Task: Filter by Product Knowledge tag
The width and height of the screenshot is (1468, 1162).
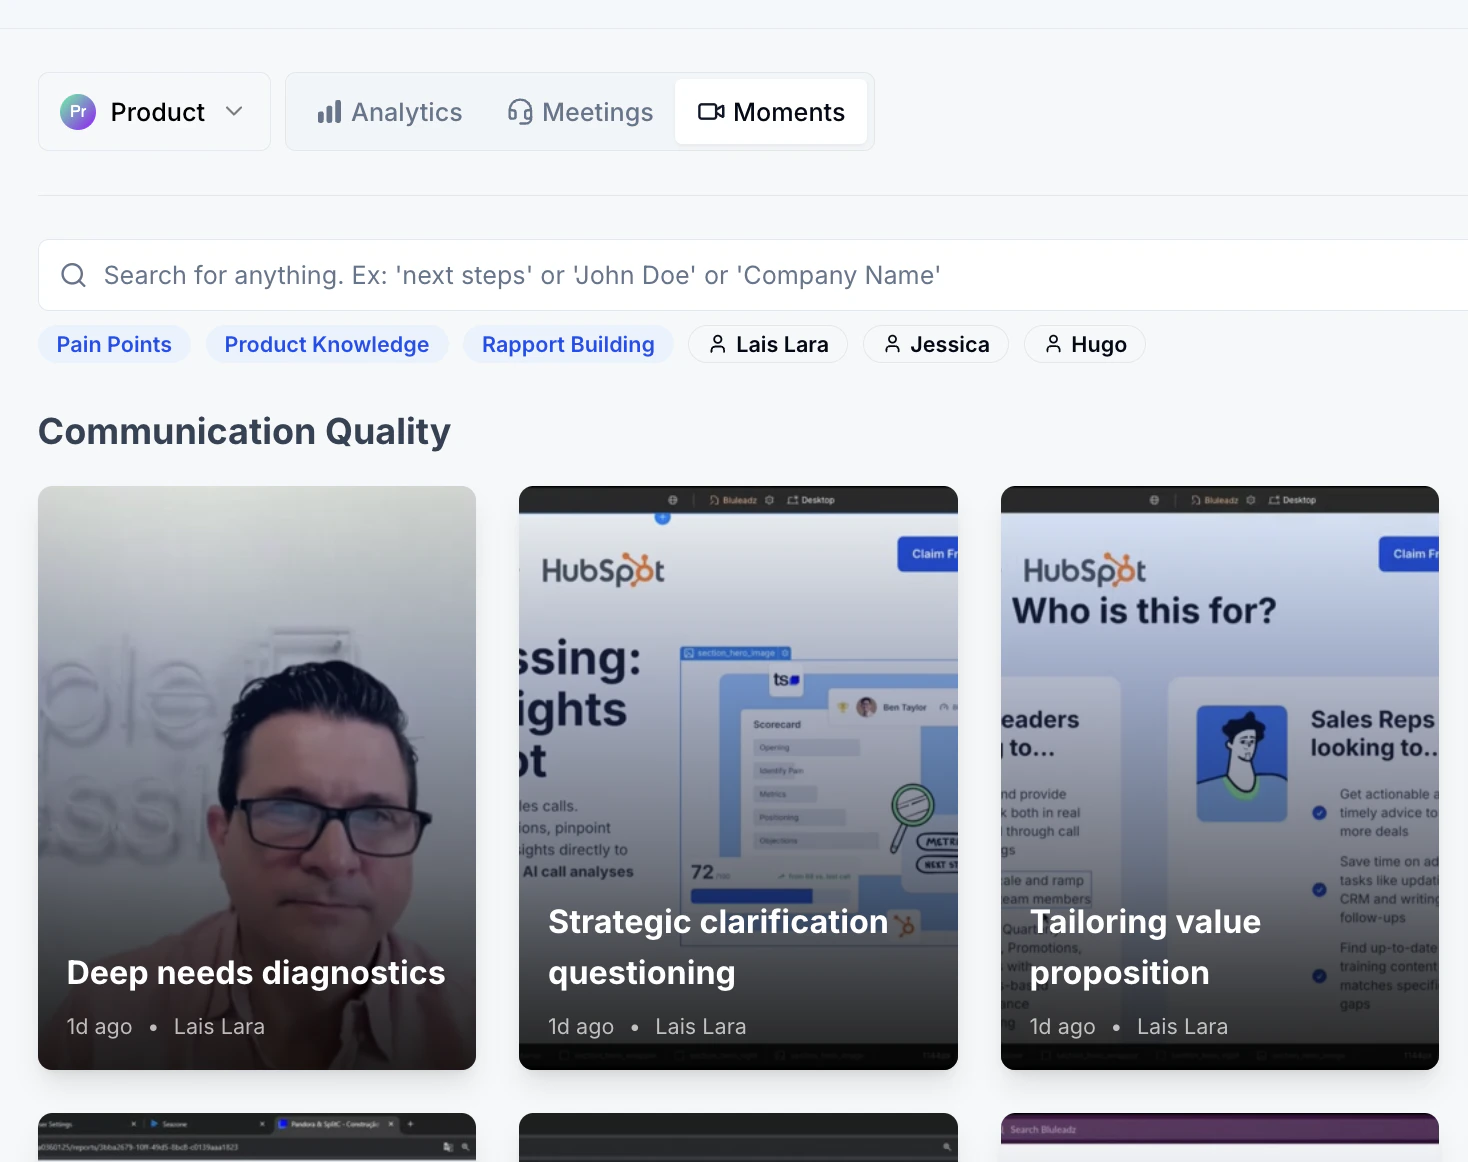Action: coord(327,344)
